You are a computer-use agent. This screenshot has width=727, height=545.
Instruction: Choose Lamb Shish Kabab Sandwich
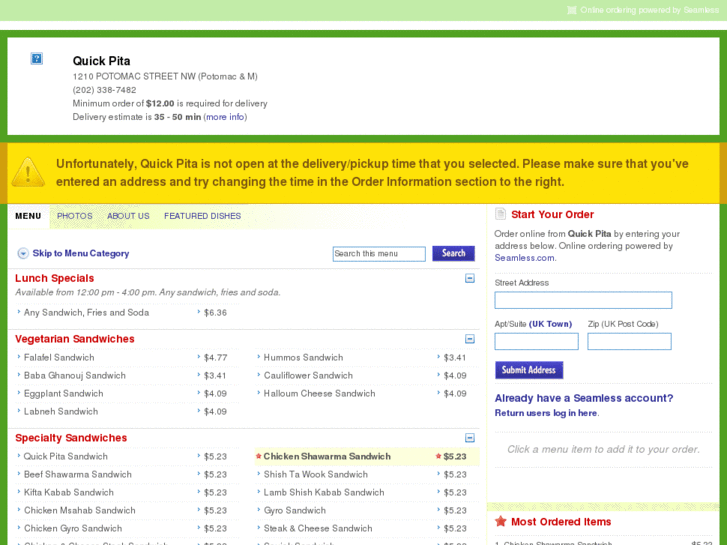click(x=324, y=493)
